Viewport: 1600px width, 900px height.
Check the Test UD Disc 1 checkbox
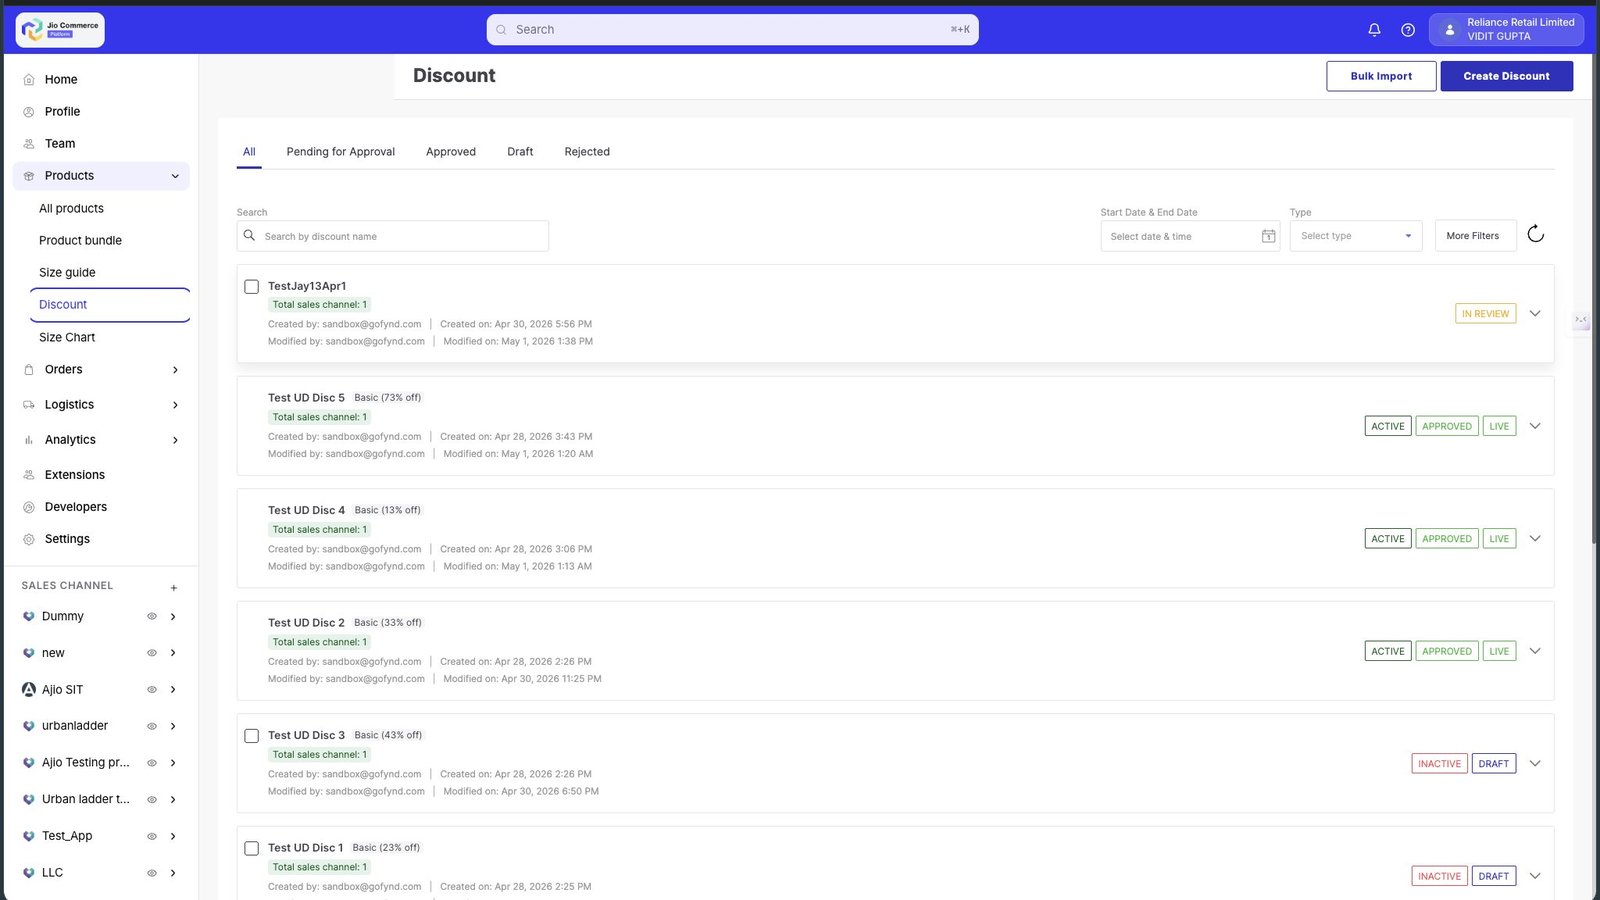point(252,848)
